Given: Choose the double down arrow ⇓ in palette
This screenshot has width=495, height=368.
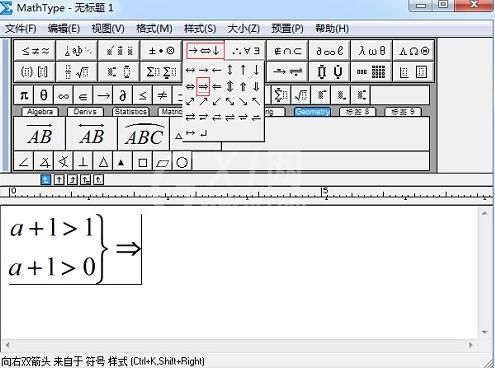Looking at the screenshot, I should tap(256, 87).
